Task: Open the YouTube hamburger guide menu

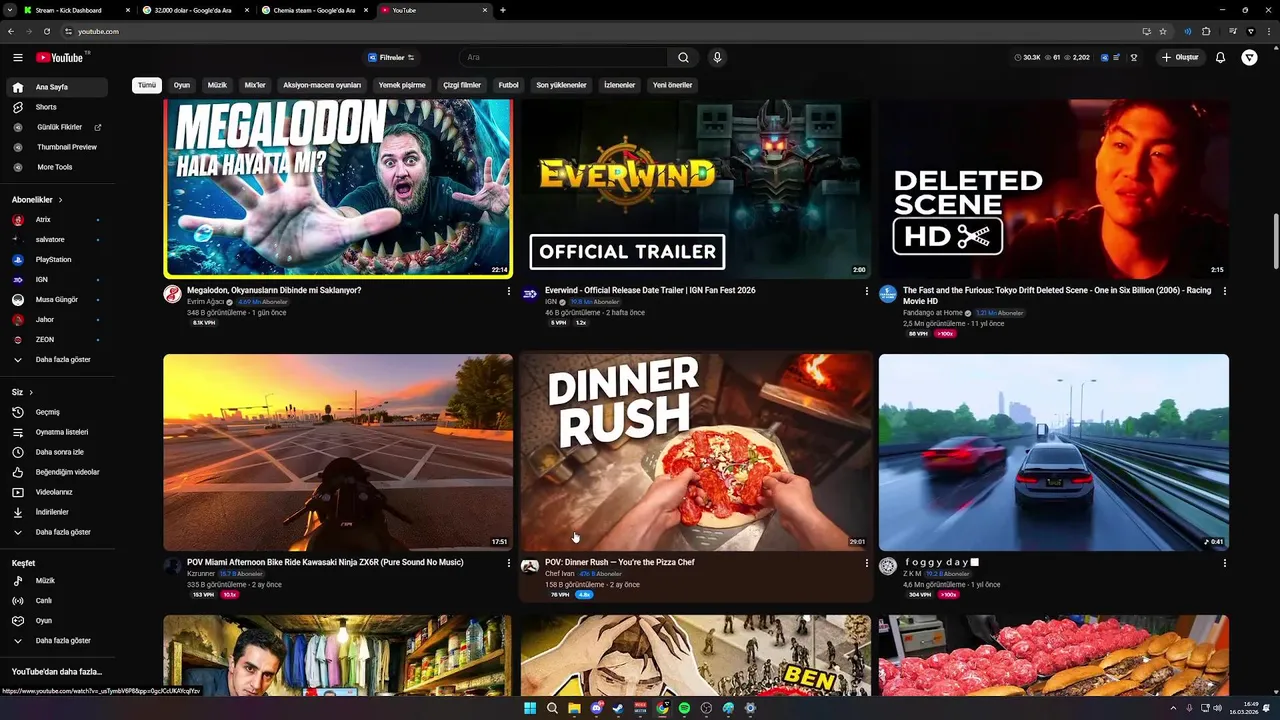Action: tap(17, 58)
